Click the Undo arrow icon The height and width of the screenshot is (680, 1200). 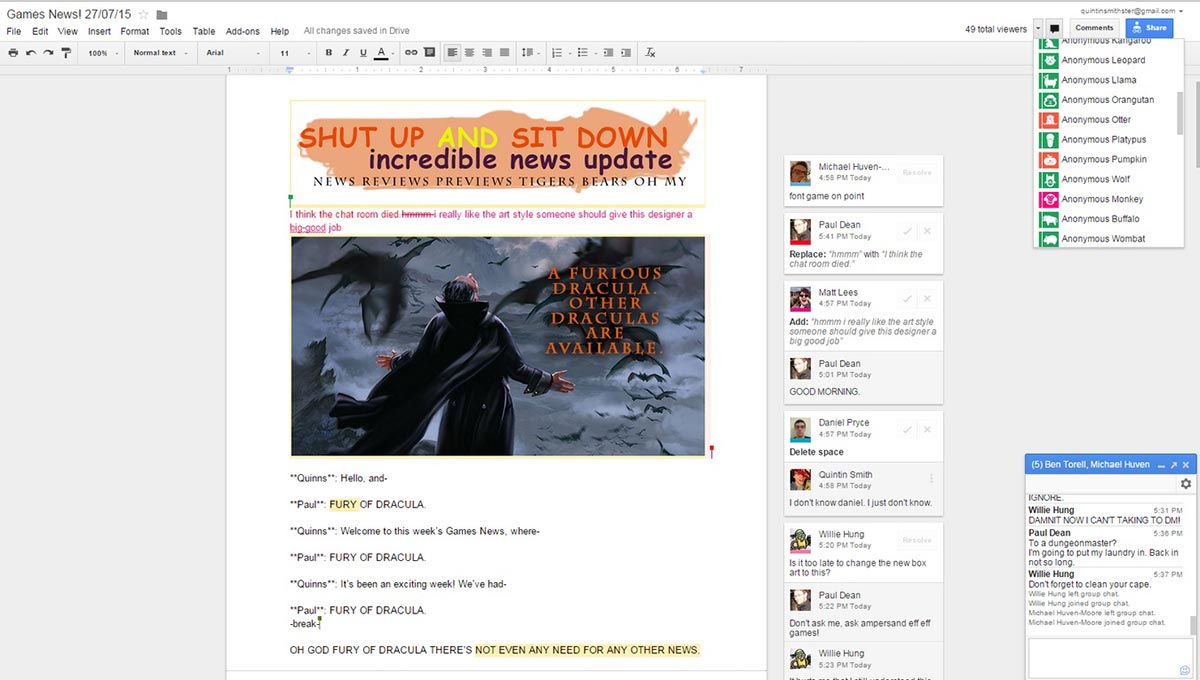[31, 53]
